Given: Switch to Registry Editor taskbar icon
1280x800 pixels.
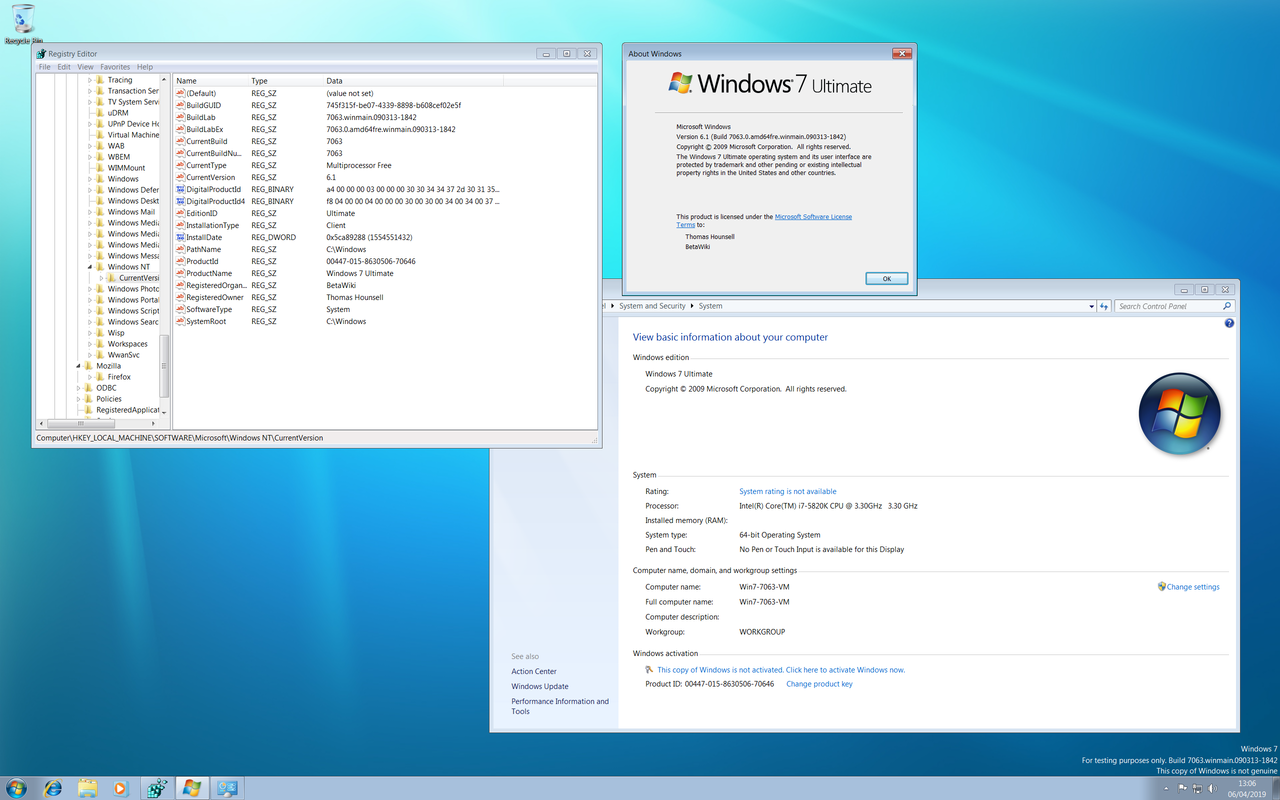Looking at the screenshot, I should [x=156, y=788].
